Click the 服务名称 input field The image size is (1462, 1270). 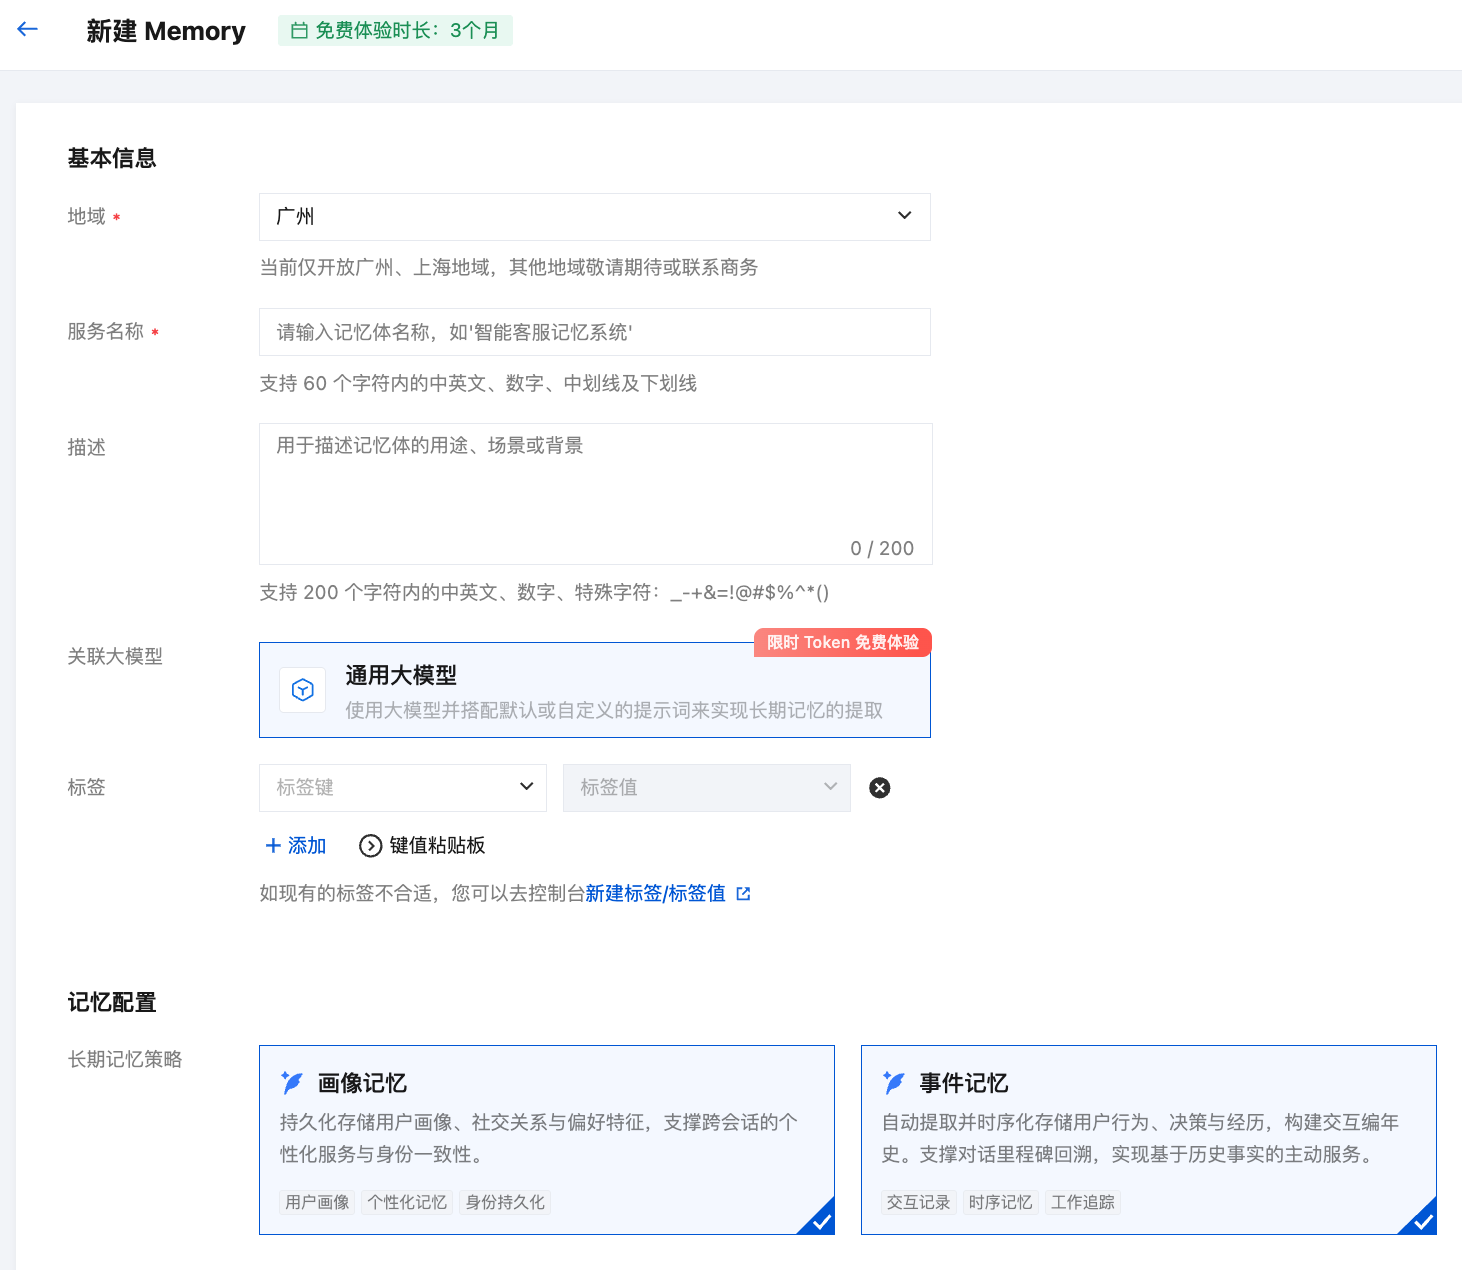(594, 332)
